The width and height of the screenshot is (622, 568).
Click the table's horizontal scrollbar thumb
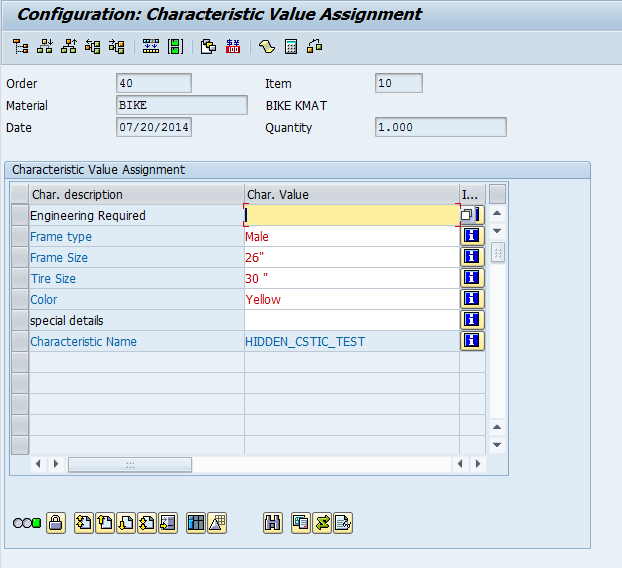(x=130, y=464)
